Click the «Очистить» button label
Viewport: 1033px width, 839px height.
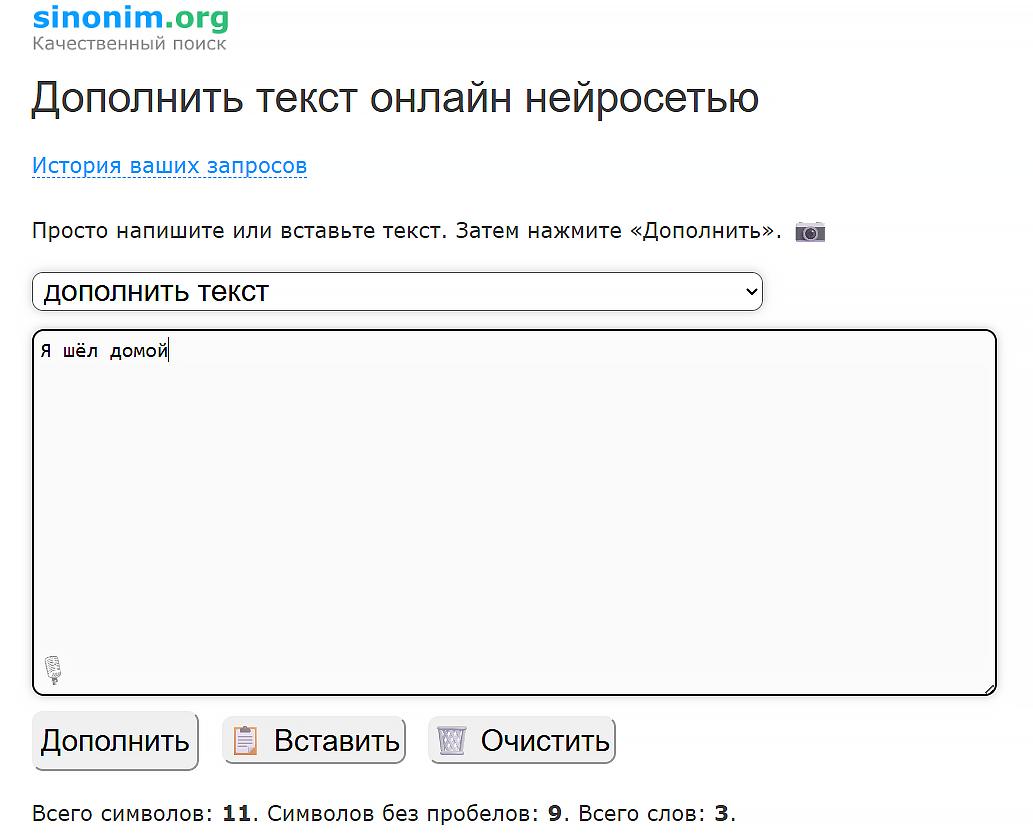pos(544,741)
